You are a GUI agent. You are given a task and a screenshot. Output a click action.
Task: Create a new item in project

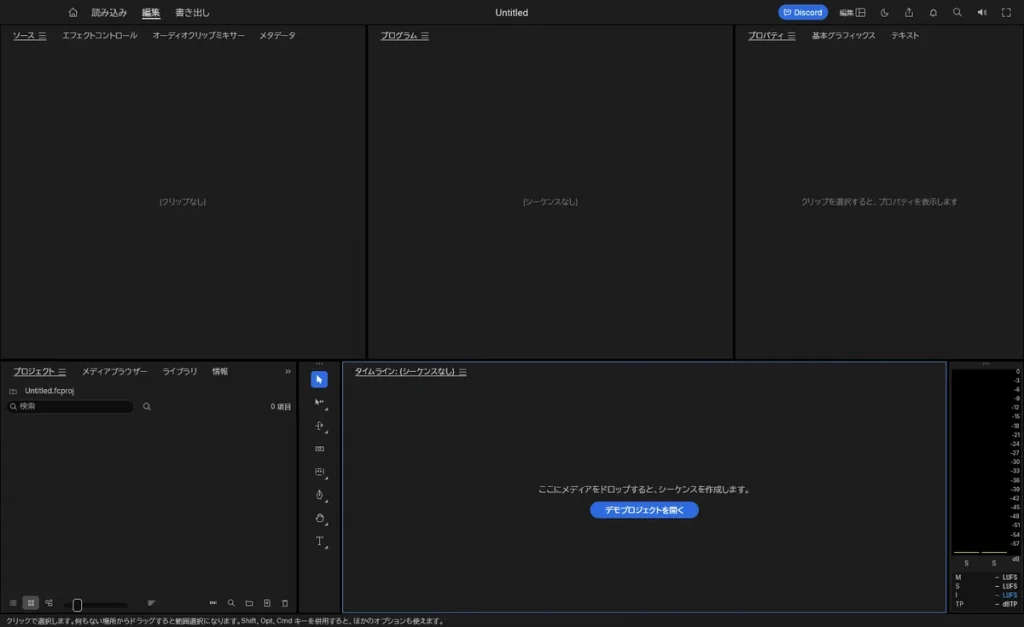(267, 603)
